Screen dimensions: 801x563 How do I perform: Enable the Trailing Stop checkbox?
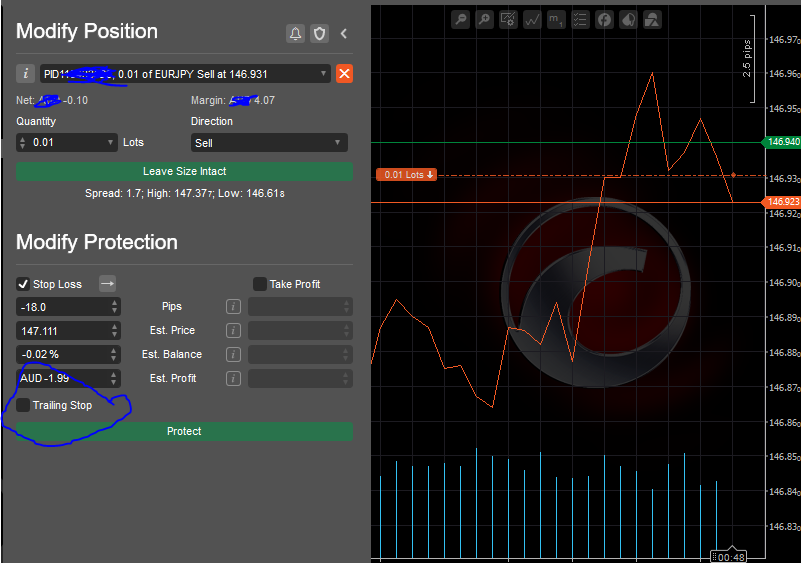23,405
